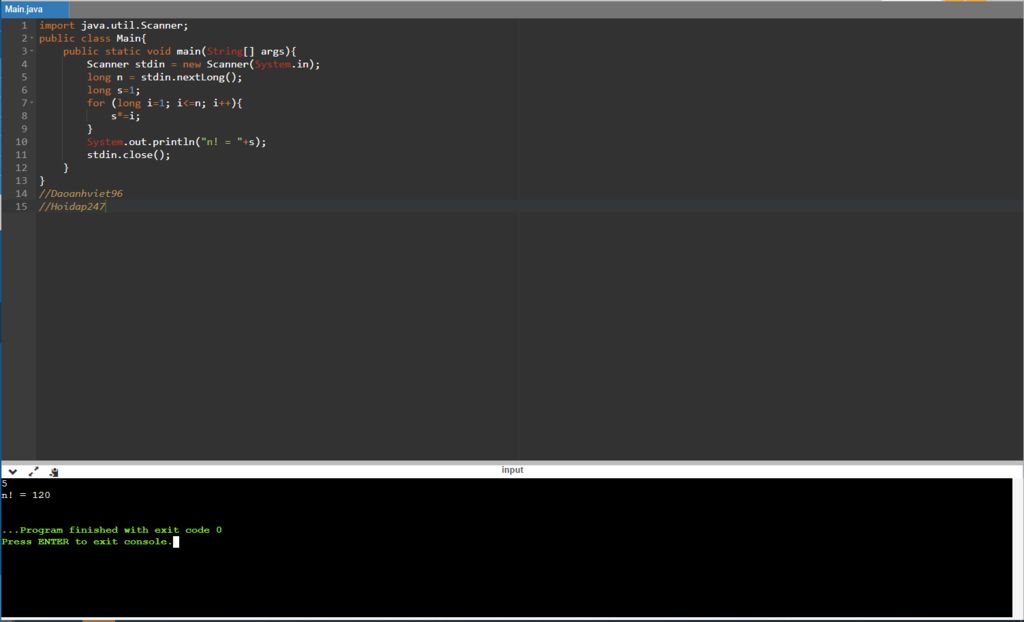The height and width of the screenshot is (622, 1024).
Task: Collapse the console with the chevron icon
Action: pos(12,471)
